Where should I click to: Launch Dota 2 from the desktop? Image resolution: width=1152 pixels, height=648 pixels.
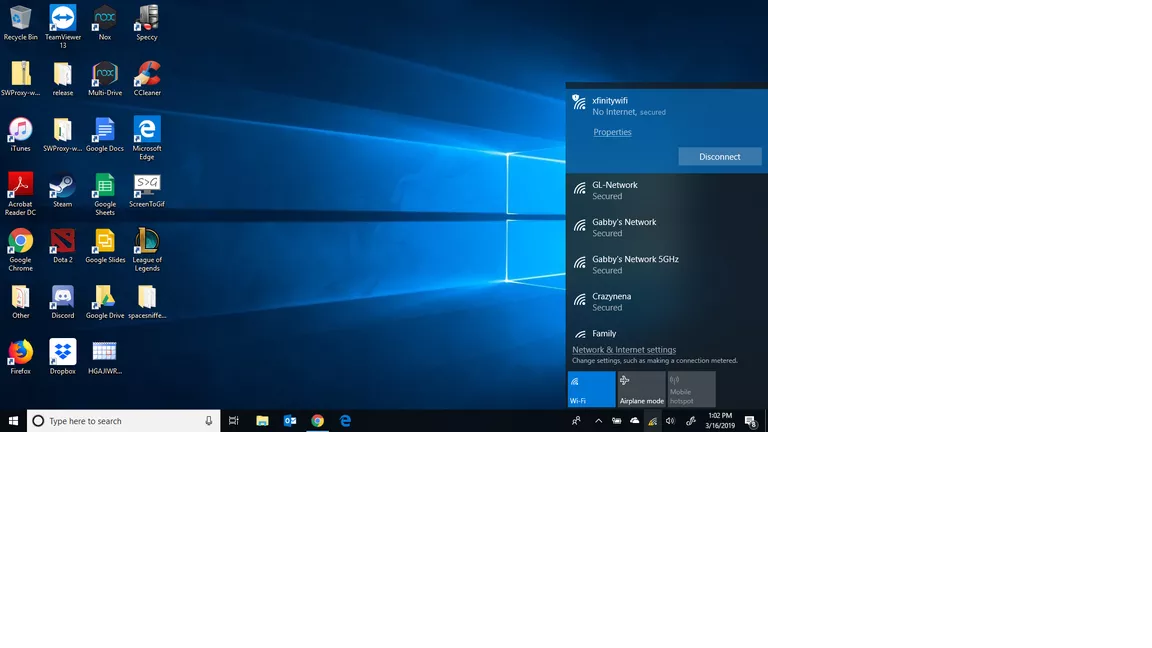[x=62, y=243]
